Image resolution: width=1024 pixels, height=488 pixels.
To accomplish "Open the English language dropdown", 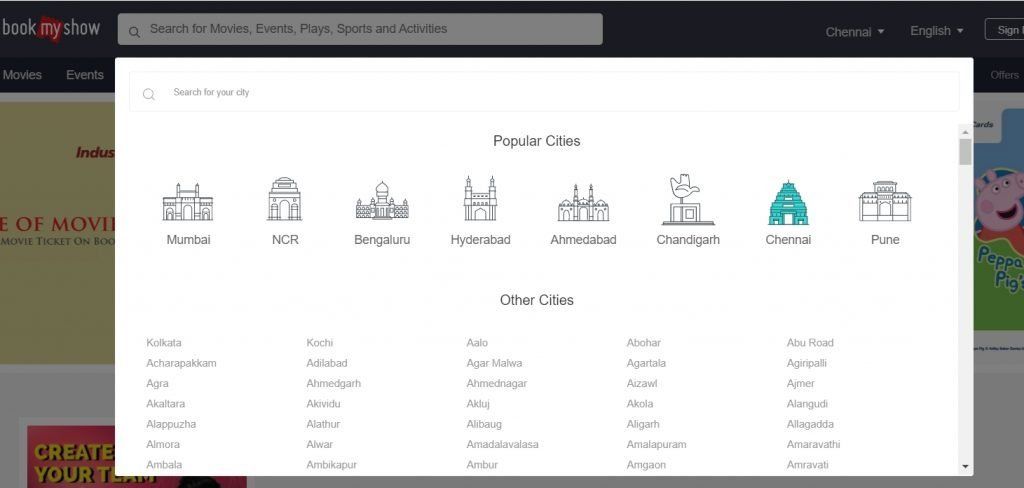I will point(936,31).
